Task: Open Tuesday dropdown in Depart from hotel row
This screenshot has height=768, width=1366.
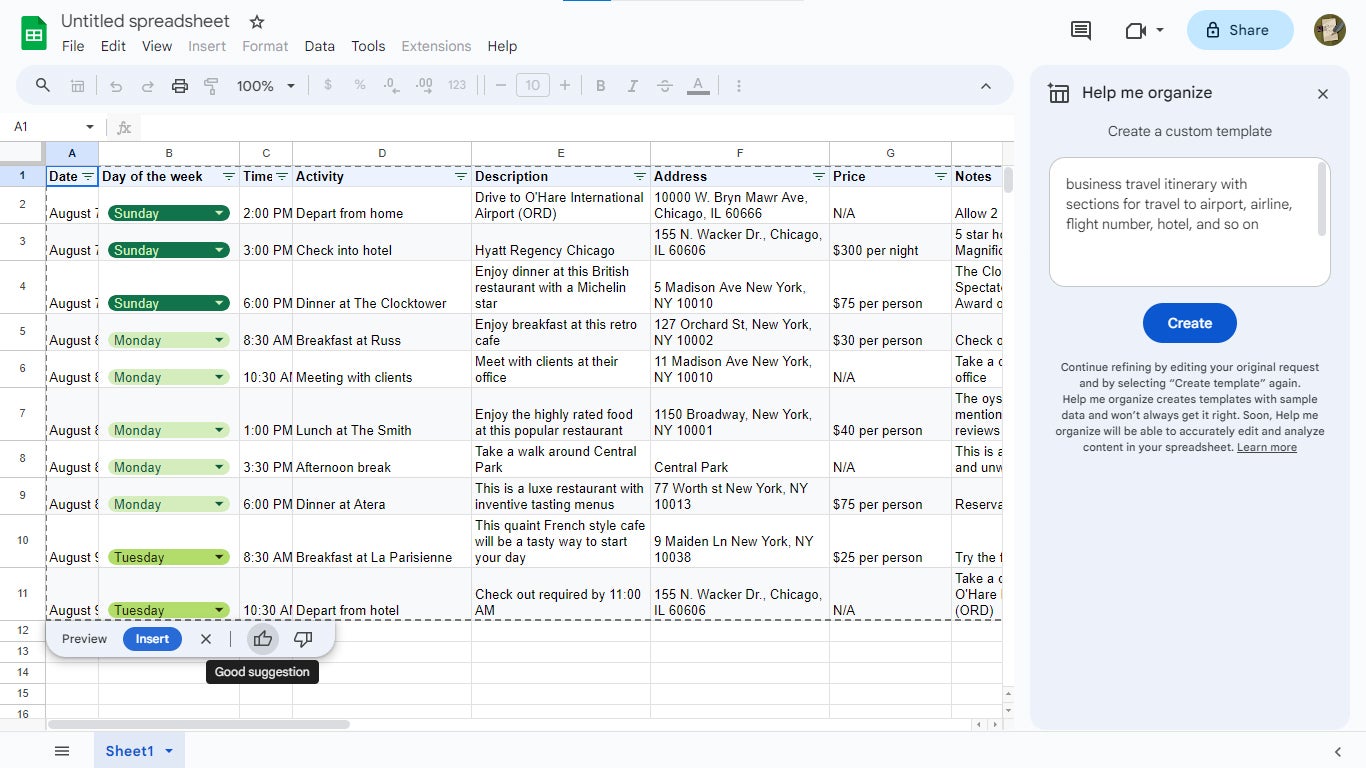Action: coord(219,610)
